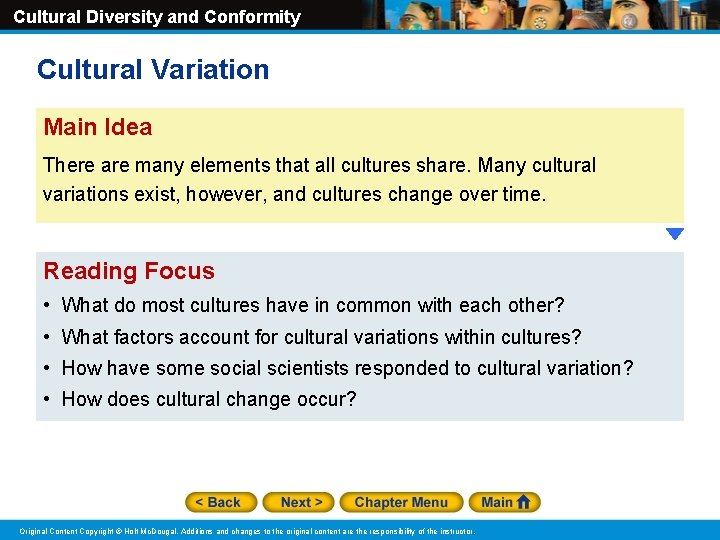This screenshot has height=540, width=720.
Task: Click the Main Idea heading
Action: click(98, 127)
